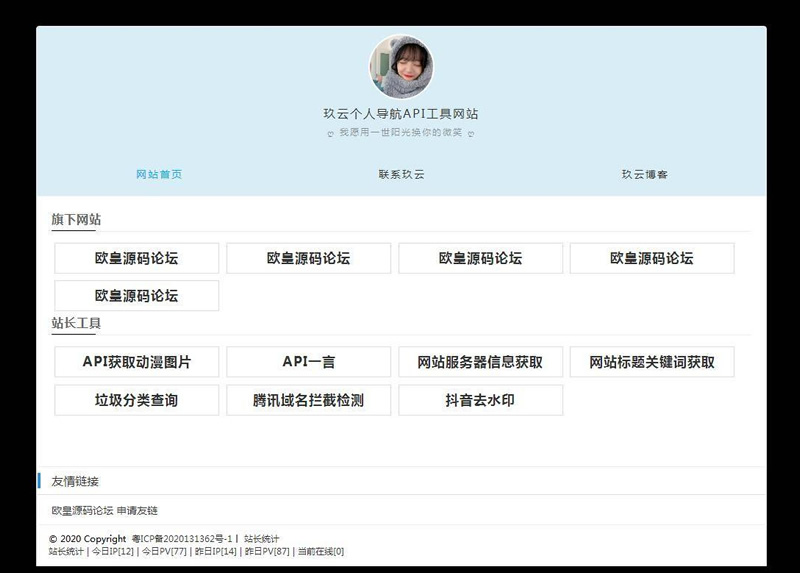Switch to the 玖云博客 tab

pyautogui.click(x=644, y=174)
